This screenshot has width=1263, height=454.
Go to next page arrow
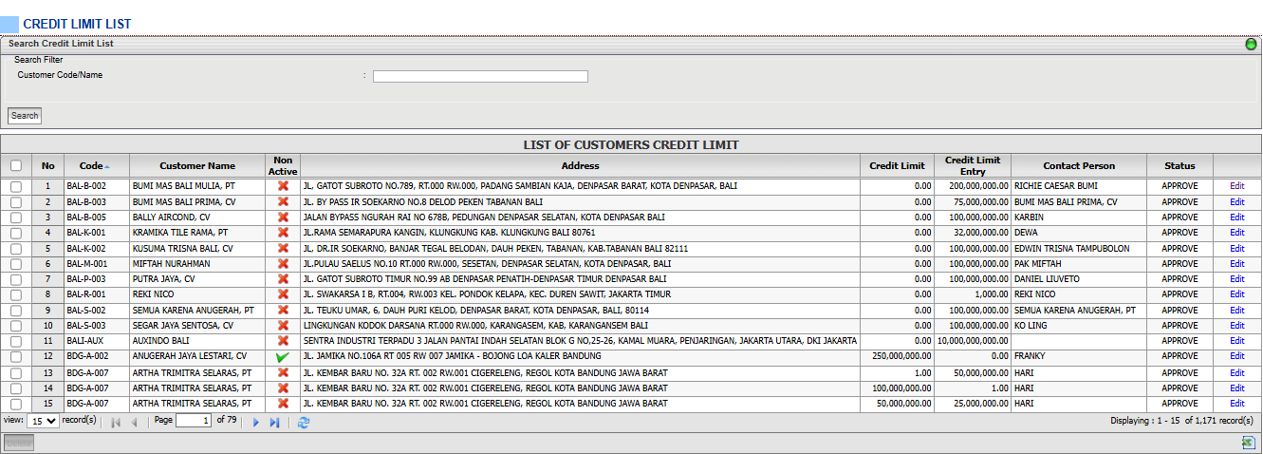(256, 422)
